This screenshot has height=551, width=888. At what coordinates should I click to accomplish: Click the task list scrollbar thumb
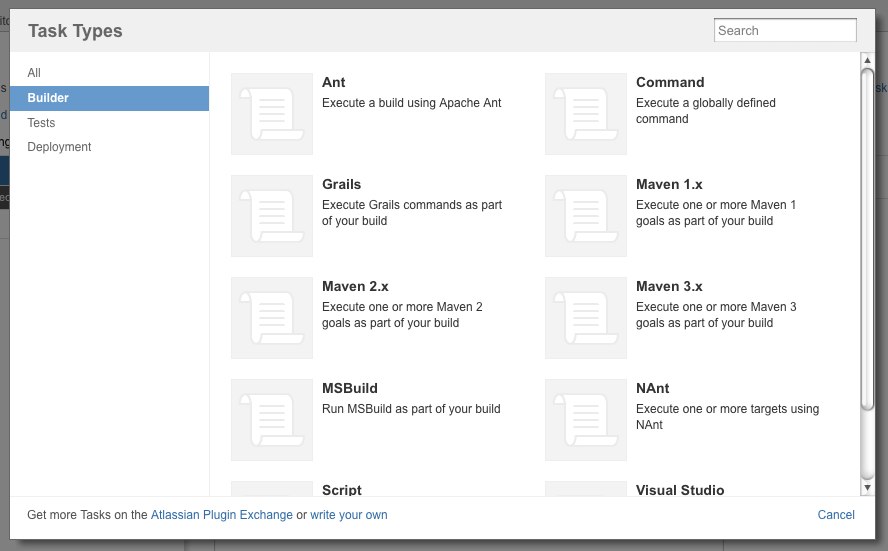click(x=867, y=238)
